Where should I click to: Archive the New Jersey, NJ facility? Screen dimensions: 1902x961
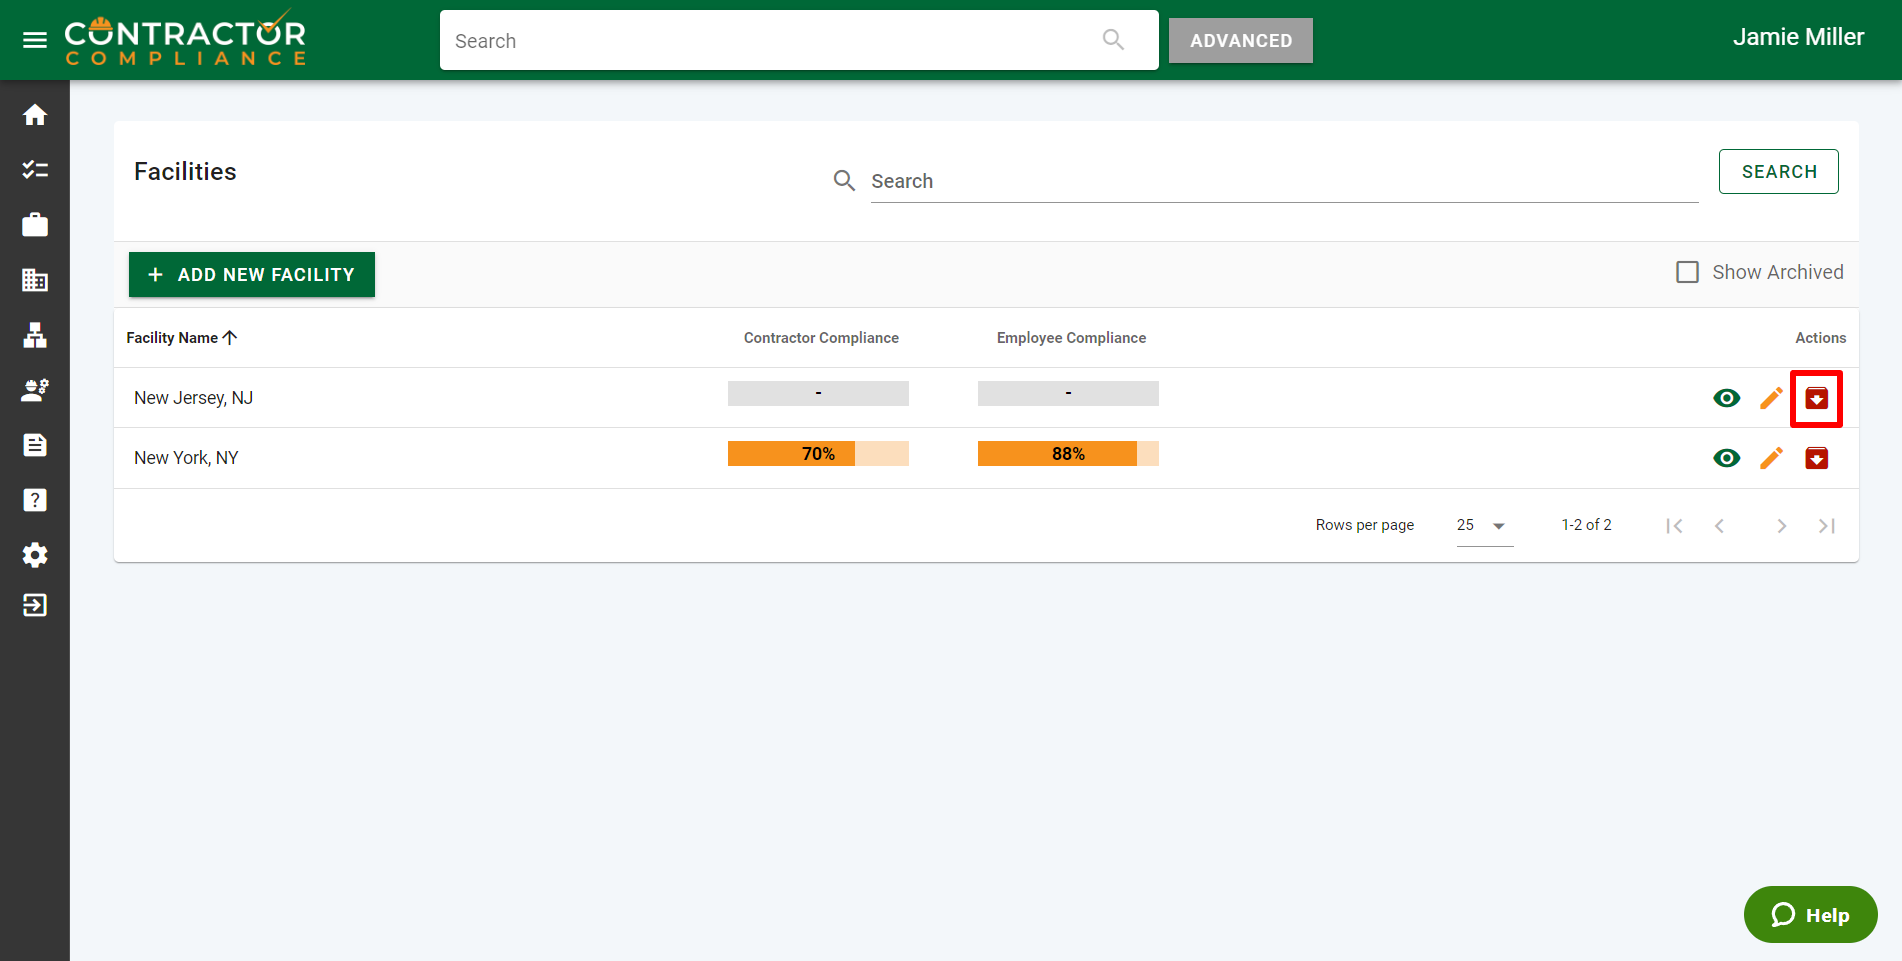point(1816,398)
